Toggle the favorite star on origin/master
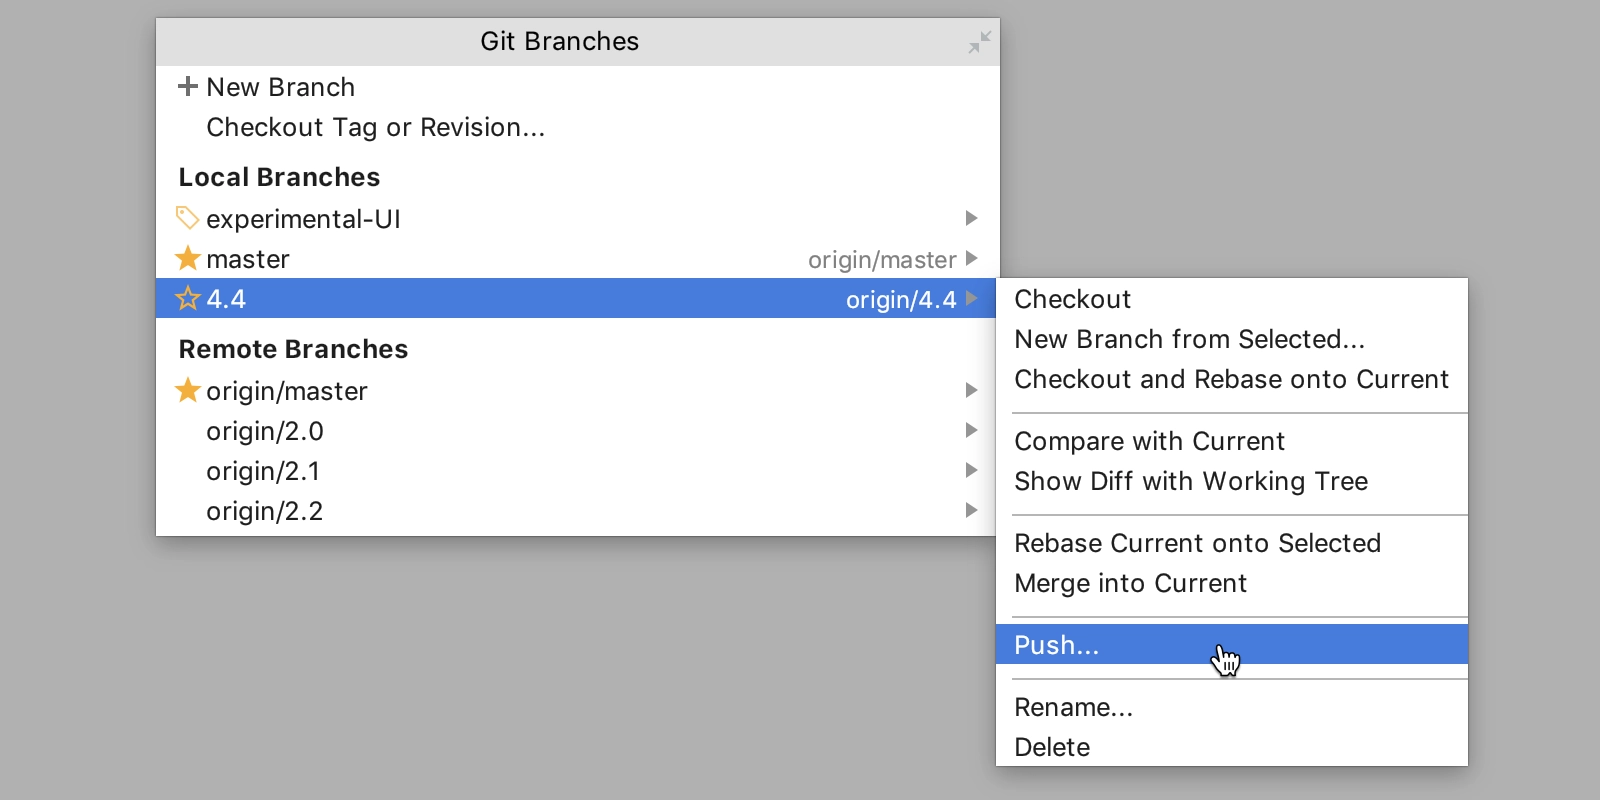 click(x=188, y=390)
